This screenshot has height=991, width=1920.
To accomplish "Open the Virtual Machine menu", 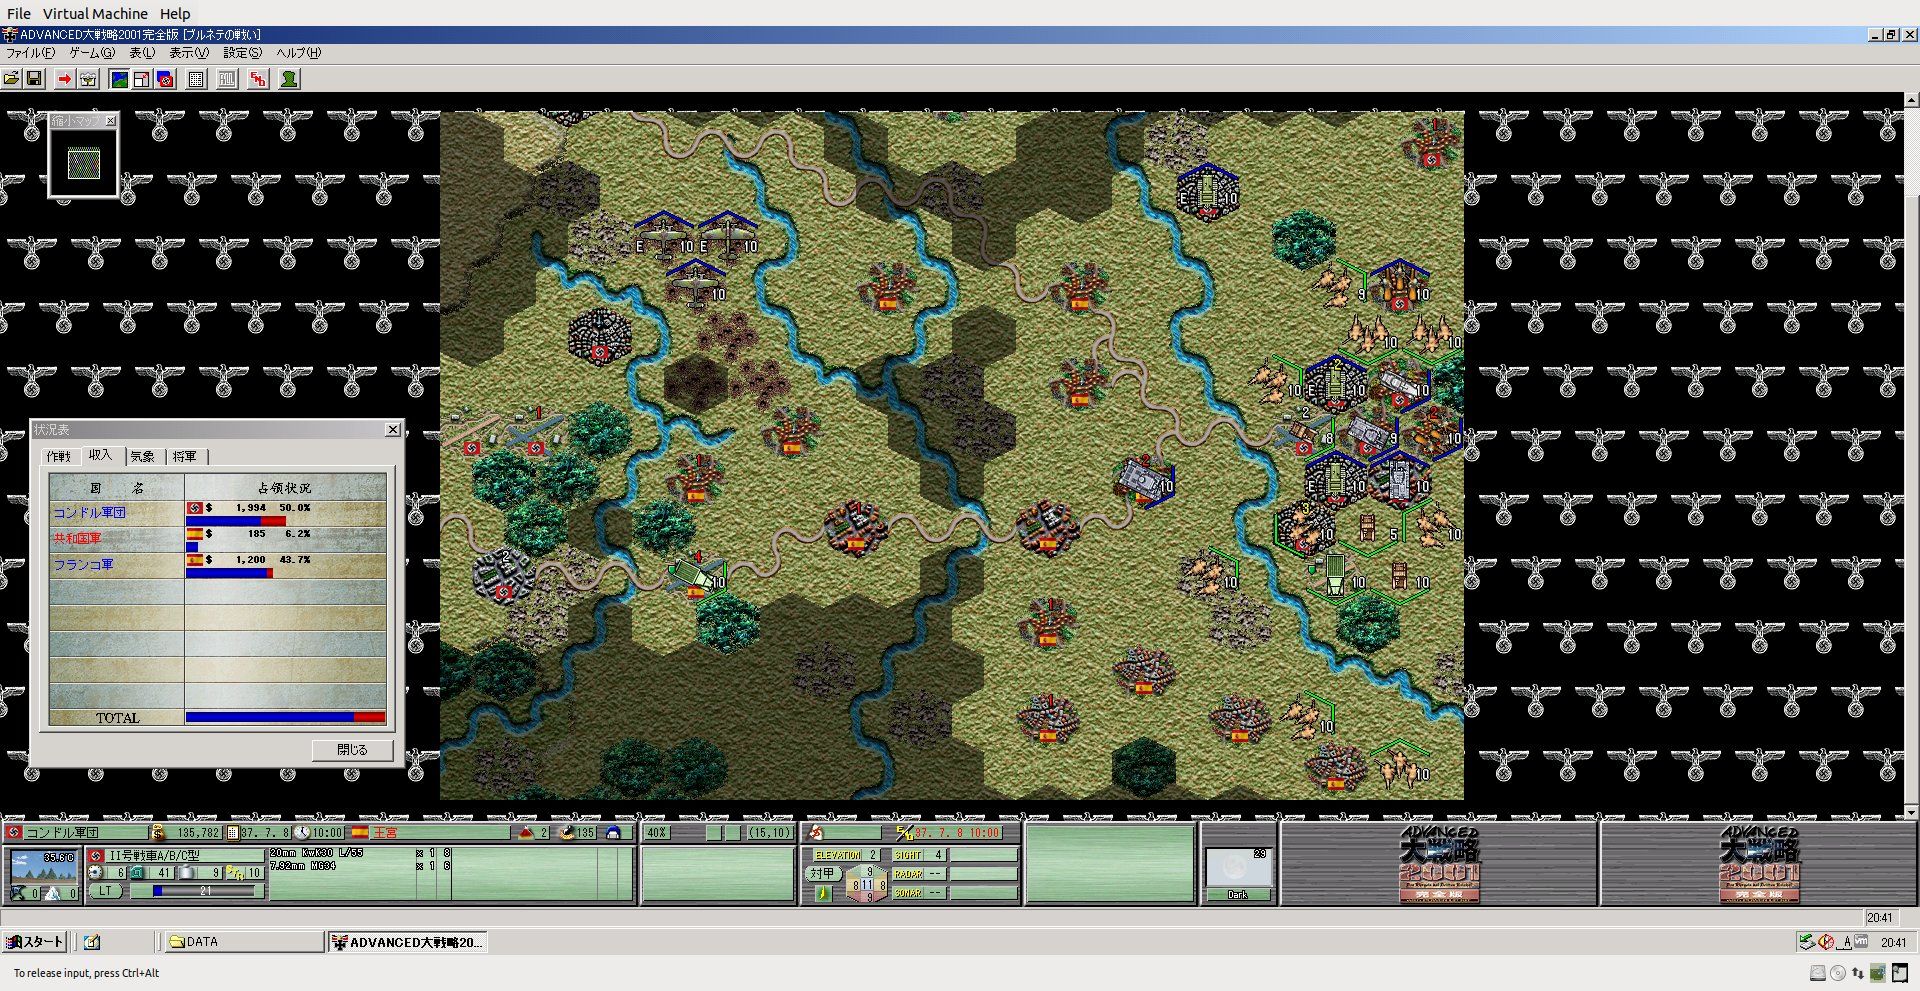I will pyautogui.click(x=95, y=14).
